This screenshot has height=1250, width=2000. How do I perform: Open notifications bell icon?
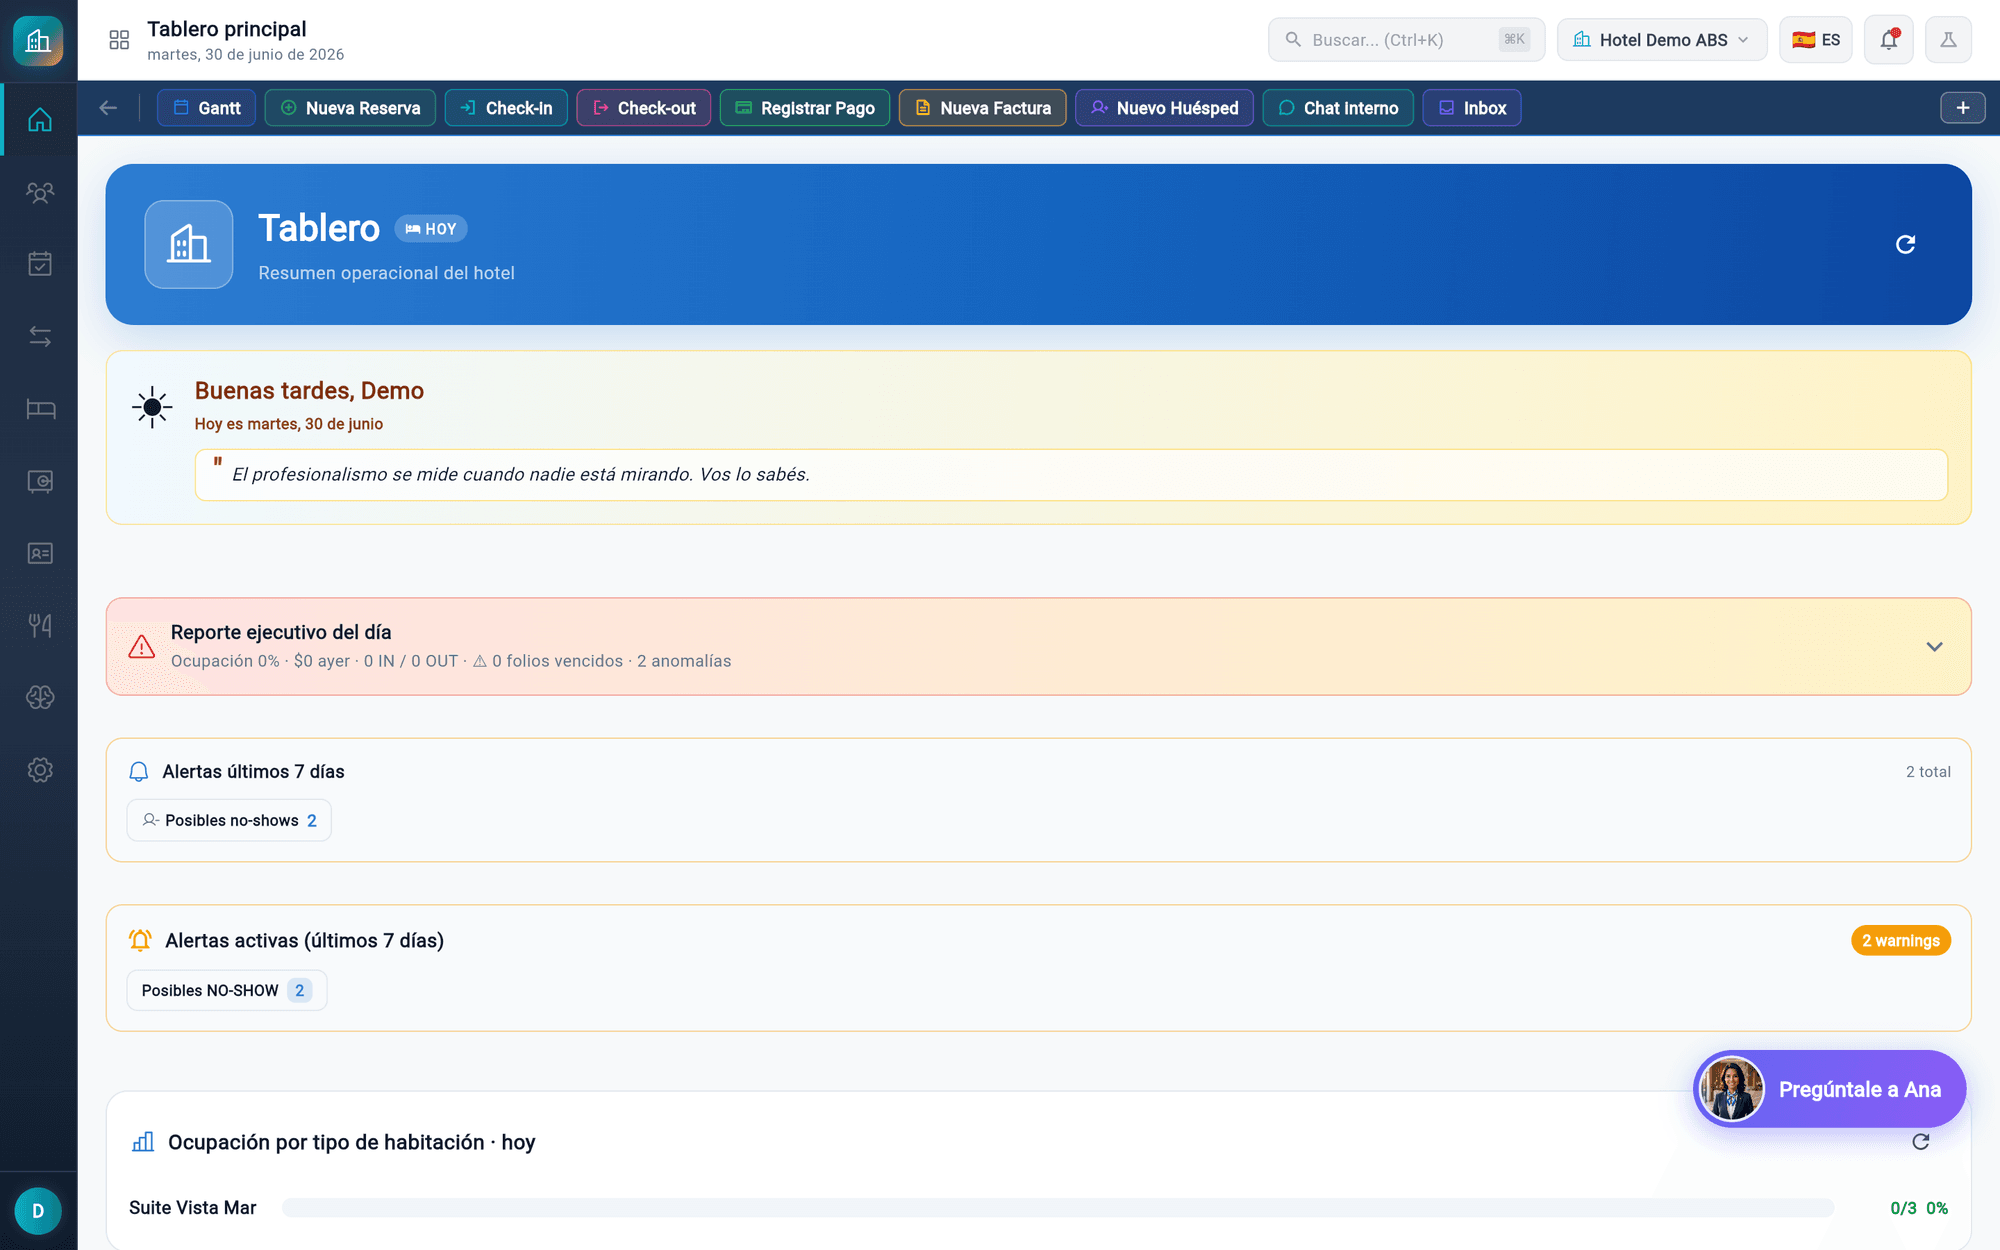[1889, 40]
